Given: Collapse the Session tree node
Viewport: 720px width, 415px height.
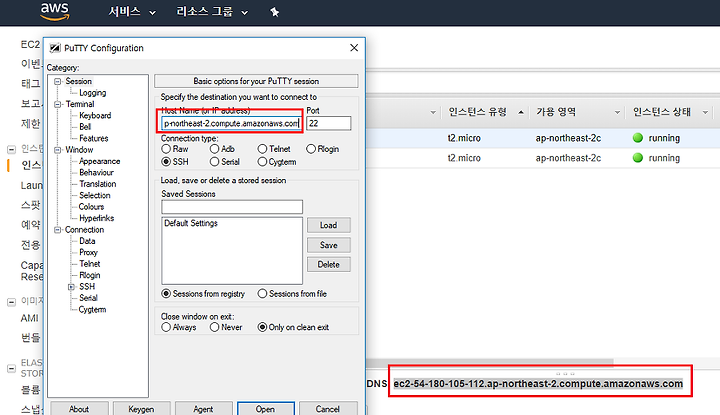Looking at the screenshot, I should [57, 81].
